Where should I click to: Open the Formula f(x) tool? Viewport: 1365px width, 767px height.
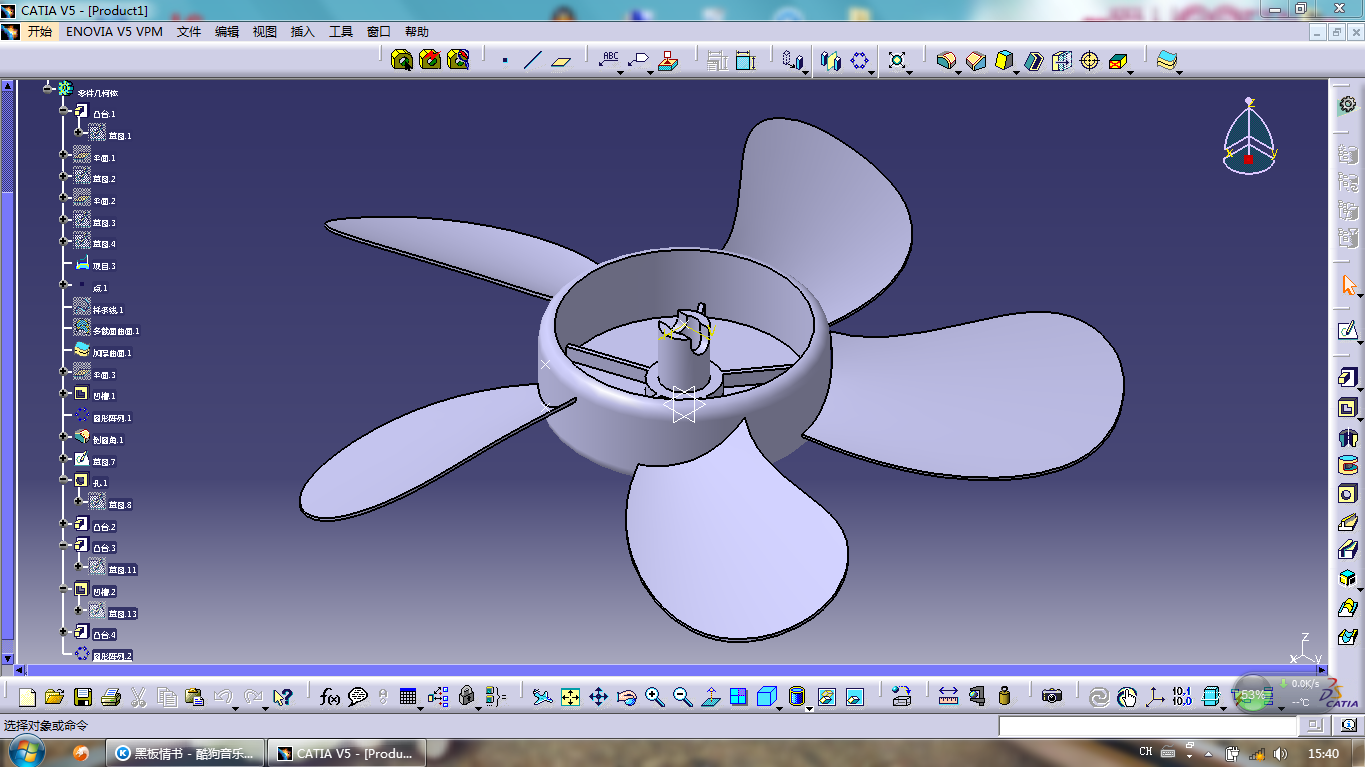(x=330, y=697)
